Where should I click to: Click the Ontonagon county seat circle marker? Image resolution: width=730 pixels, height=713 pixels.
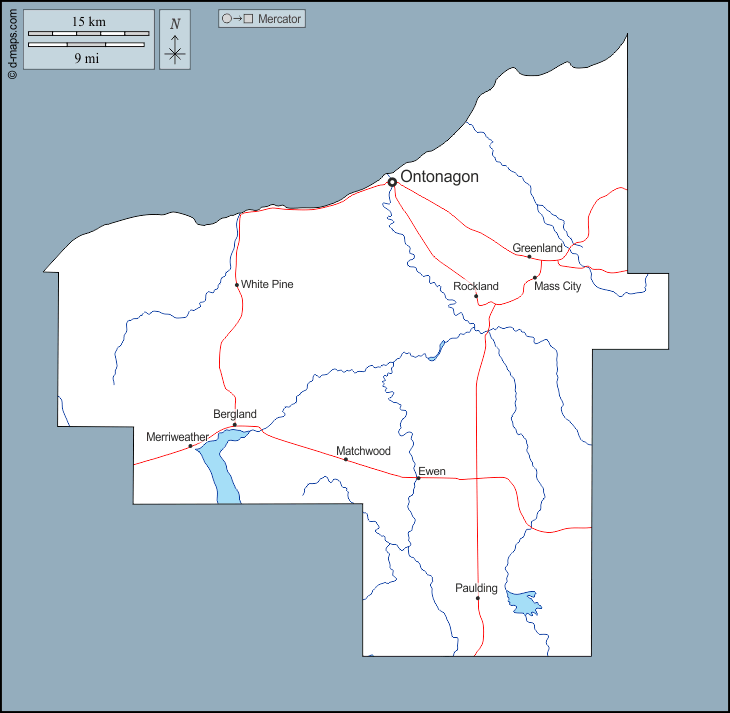[x=393, y=182]
